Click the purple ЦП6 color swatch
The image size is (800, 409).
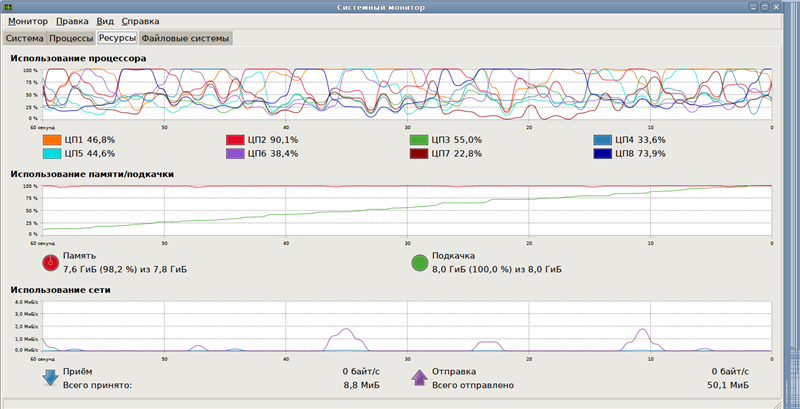pos(235,154)
